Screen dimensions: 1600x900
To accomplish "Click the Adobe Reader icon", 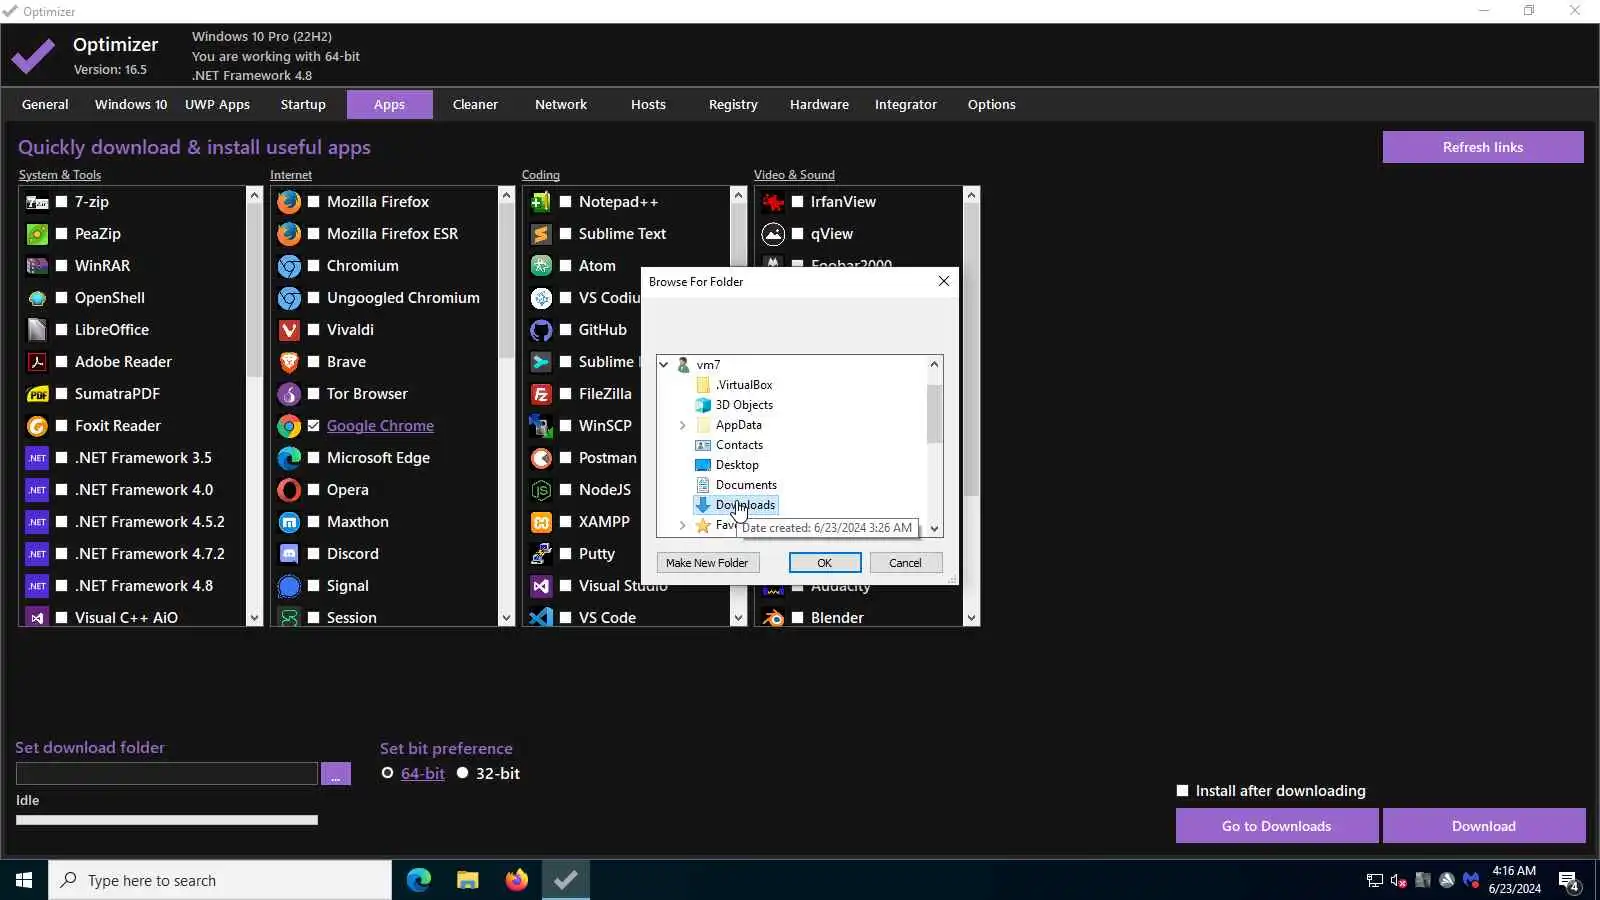I will (37, 362).
